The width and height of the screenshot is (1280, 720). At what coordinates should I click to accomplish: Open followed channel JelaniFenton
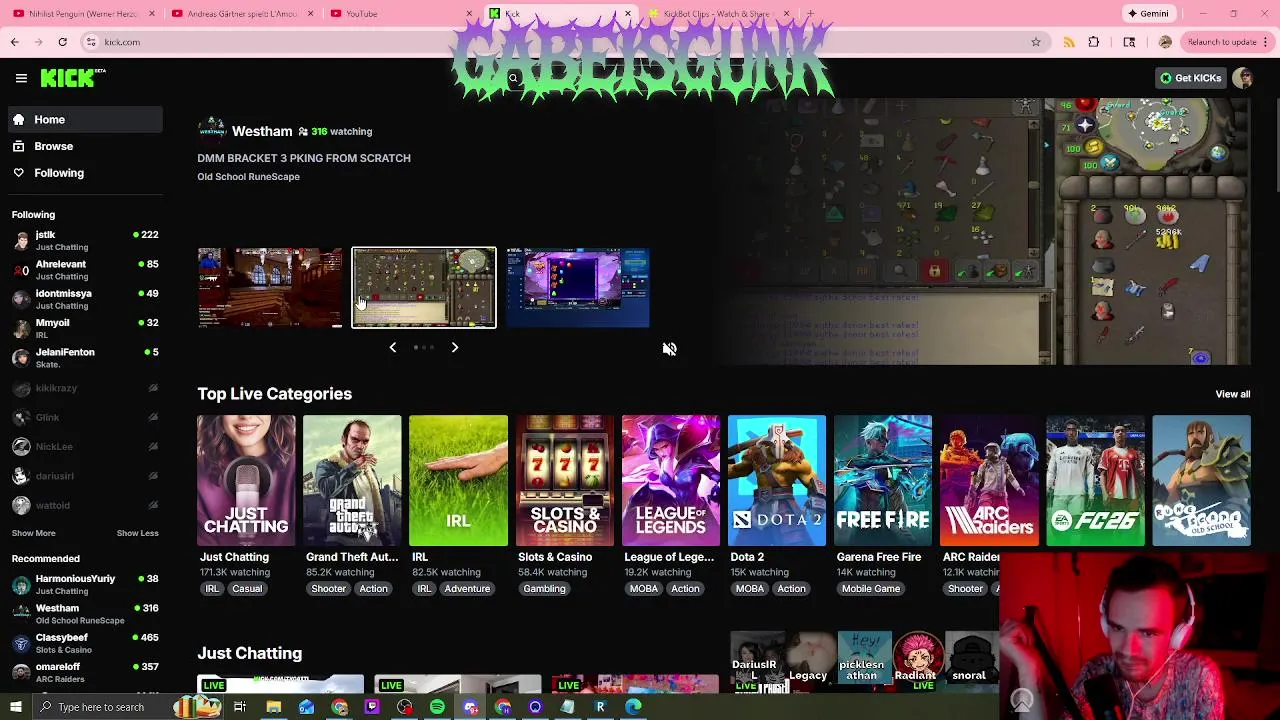coord(85,358)
